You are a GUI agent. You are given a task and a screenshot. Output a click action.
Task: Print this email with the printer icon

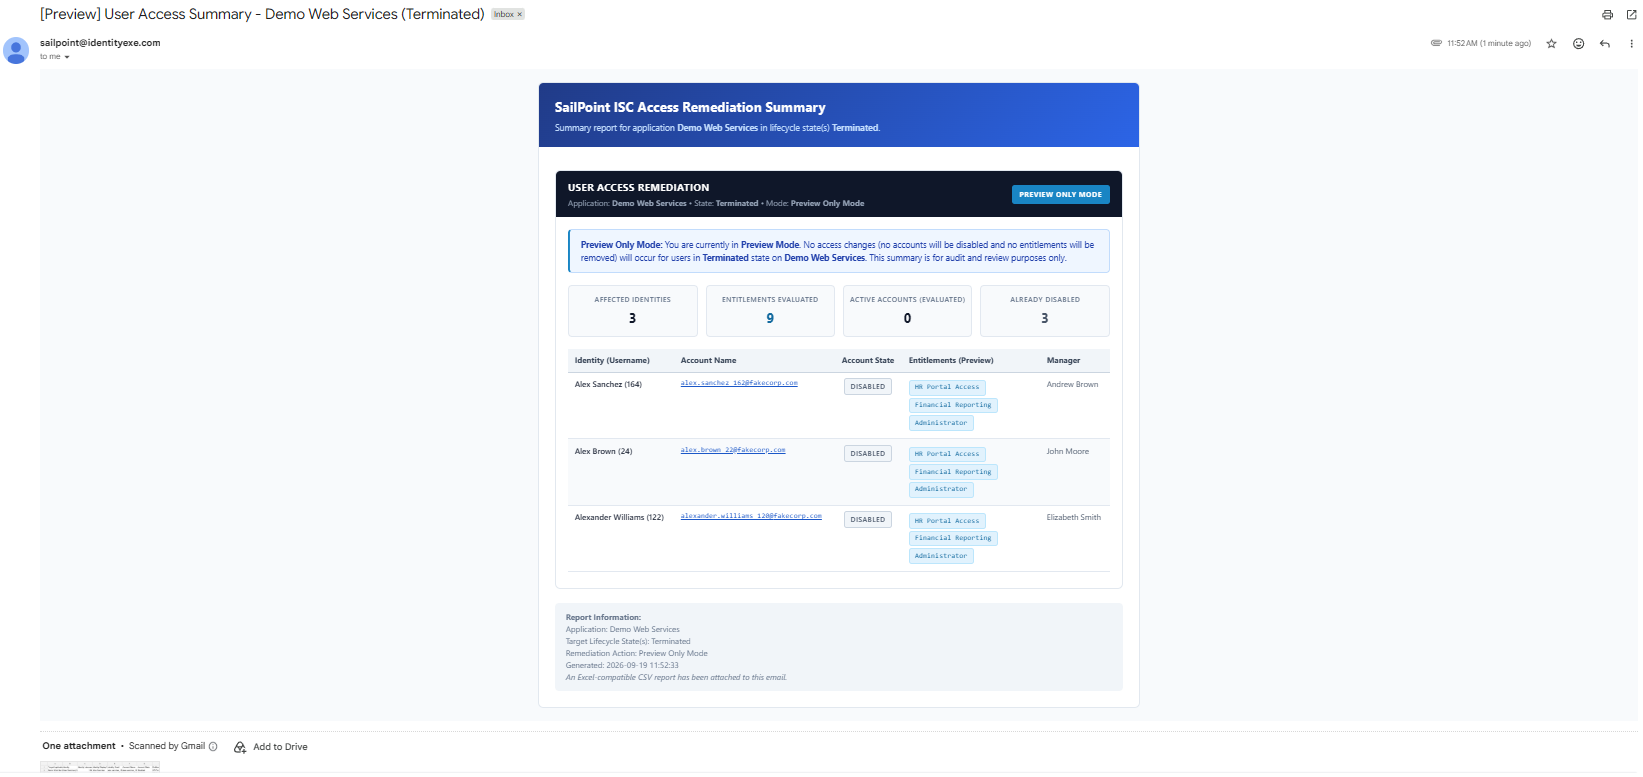pyautogui.click(x=1607, y=15)
